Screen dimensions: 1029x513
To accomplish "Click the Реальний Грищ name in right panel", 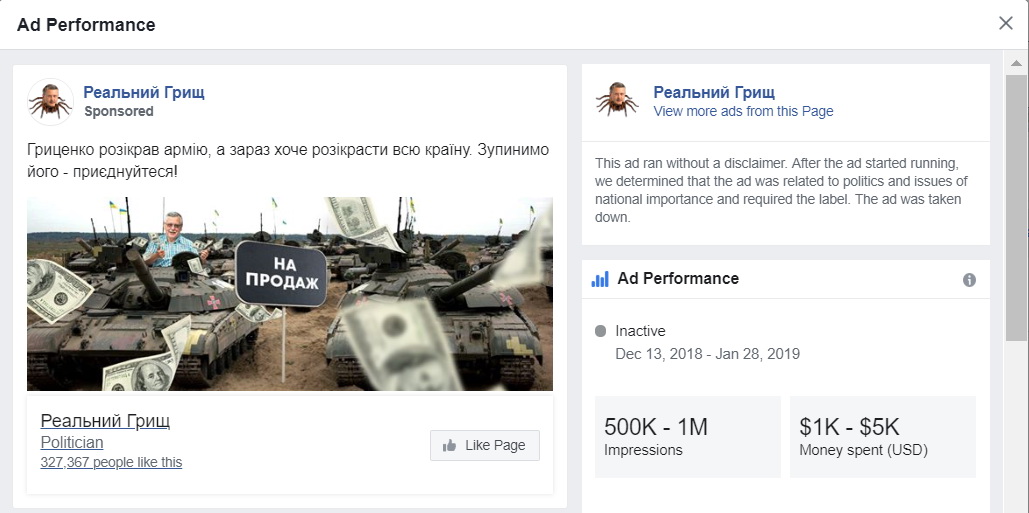I will point(714,92).
